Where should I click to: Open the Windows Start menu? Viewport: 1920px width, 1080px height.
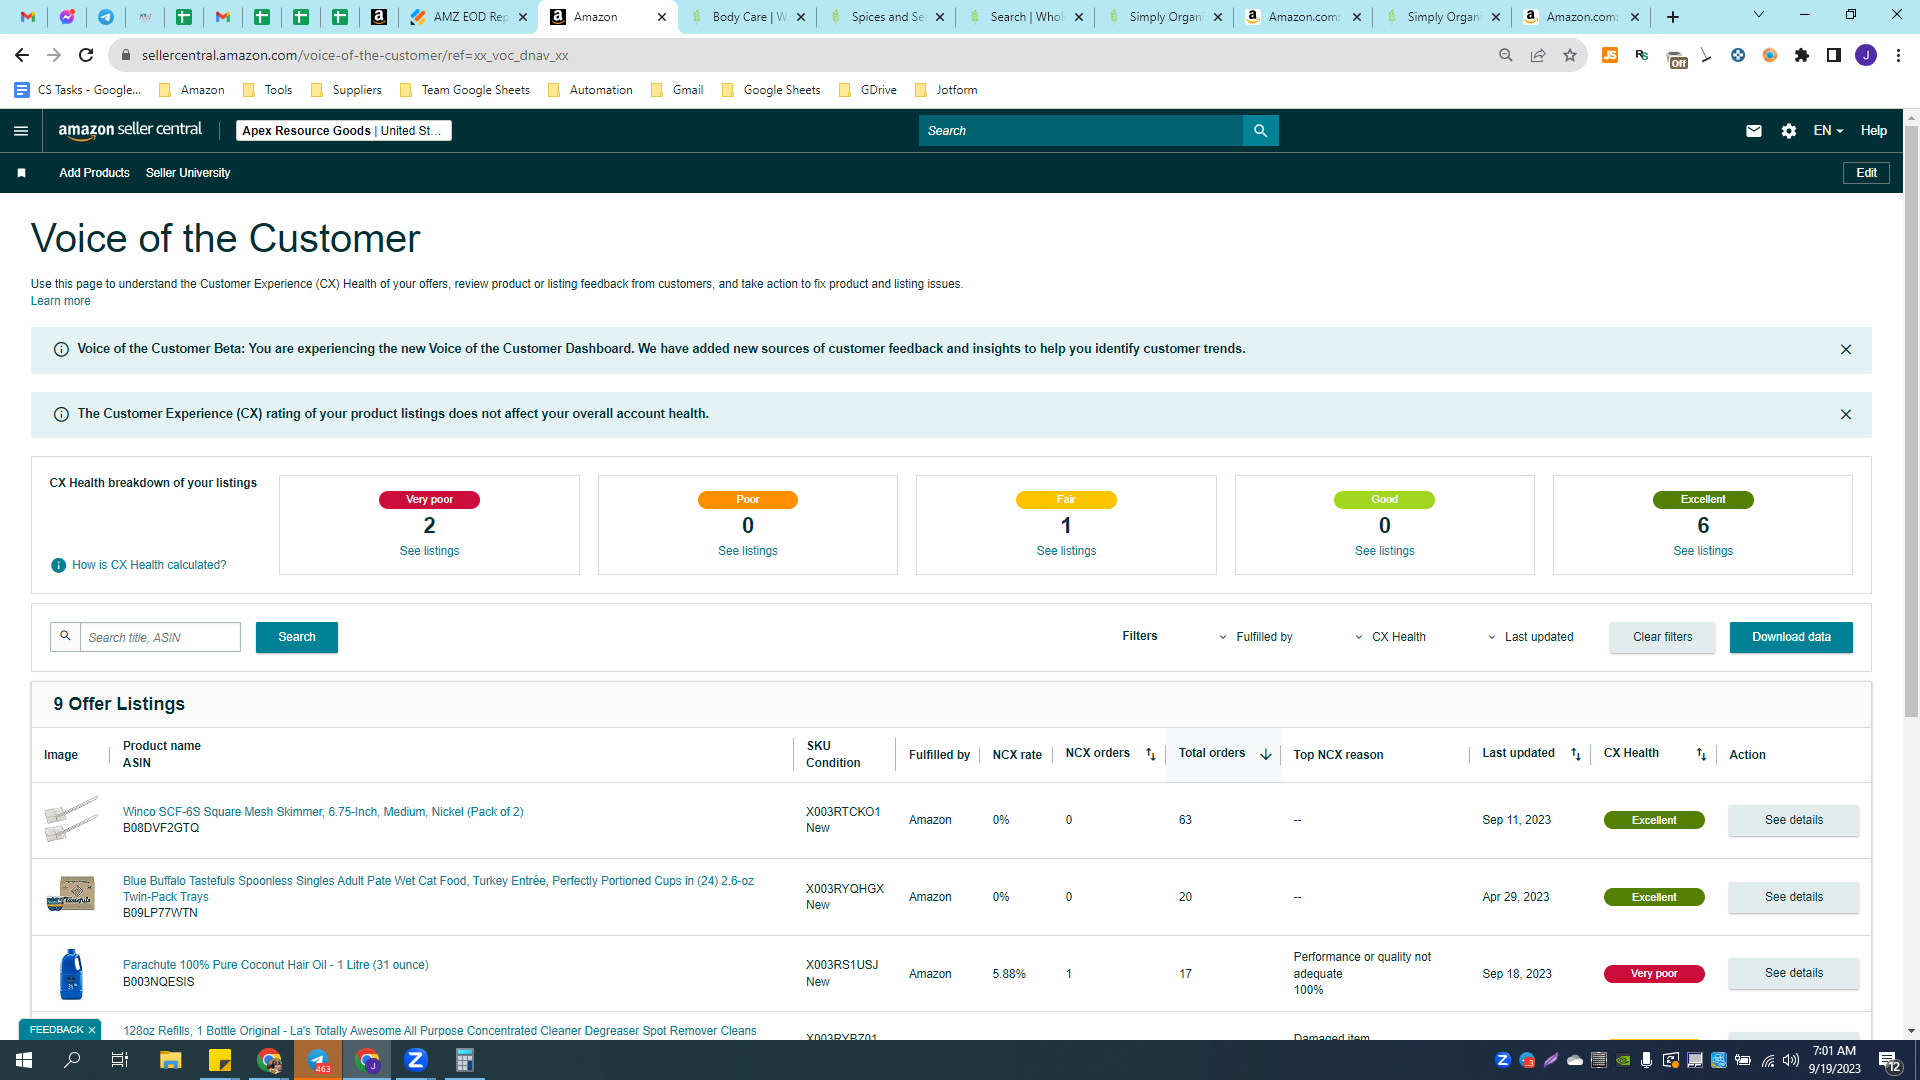(24, 1060)
